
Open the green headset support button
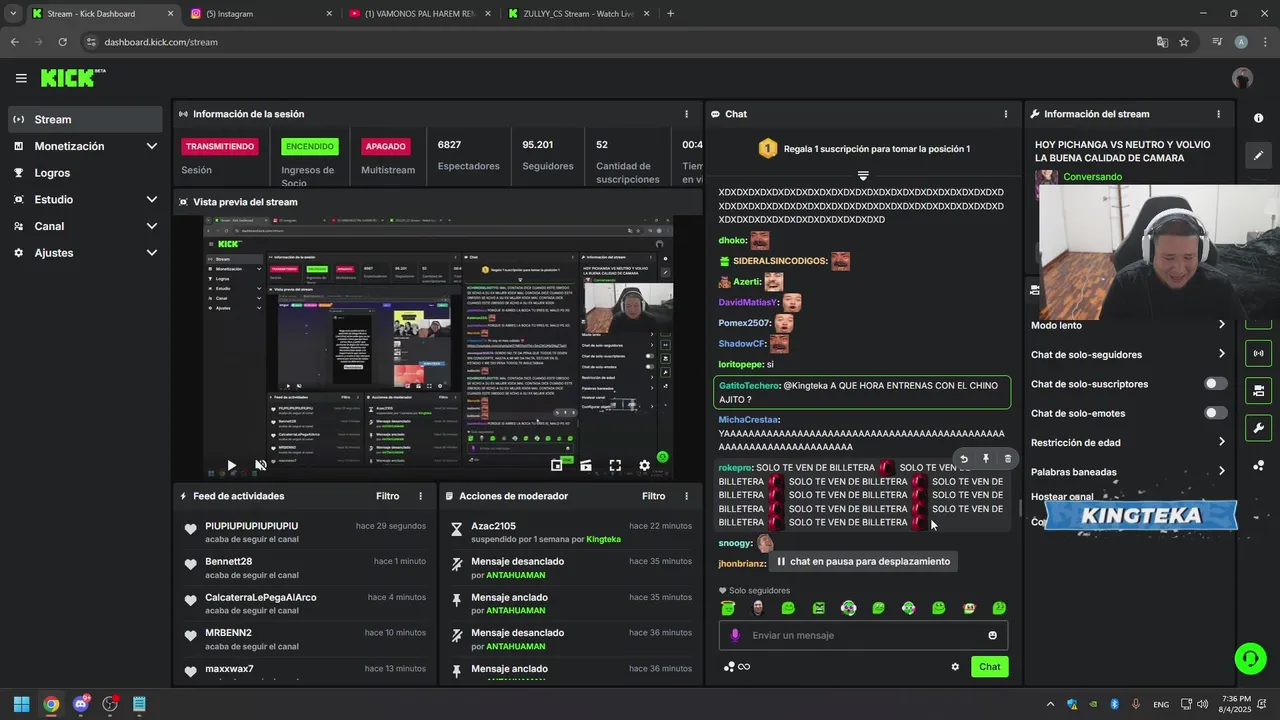(1250, 657)
